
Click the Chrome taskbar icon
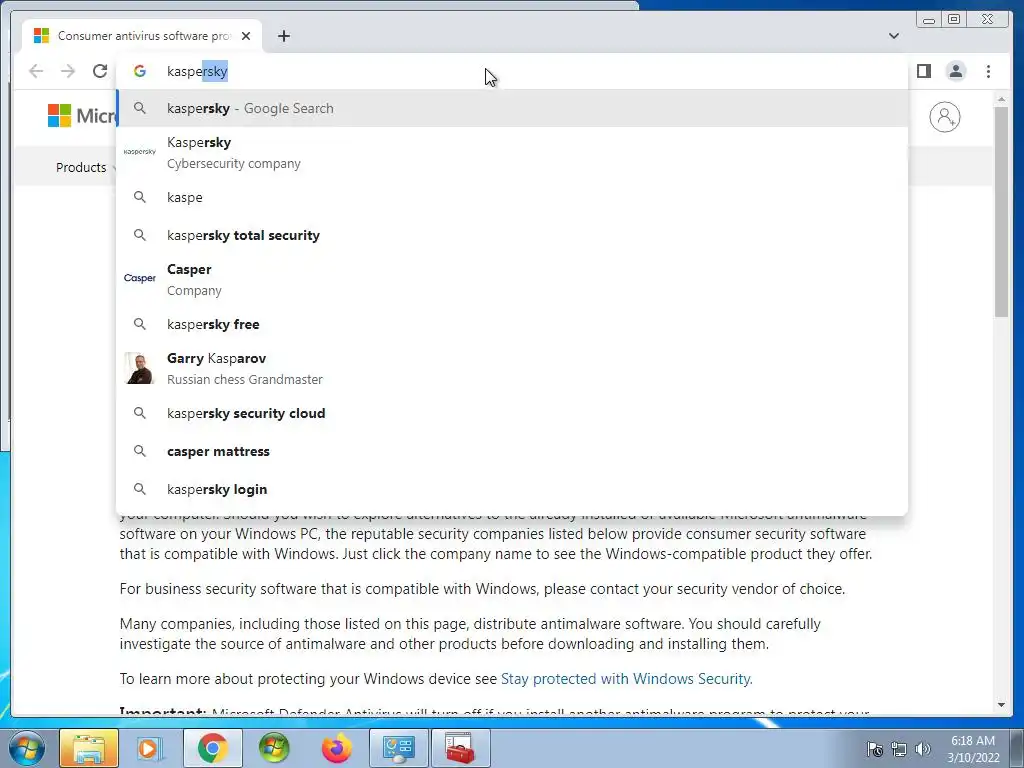[212, 748]
